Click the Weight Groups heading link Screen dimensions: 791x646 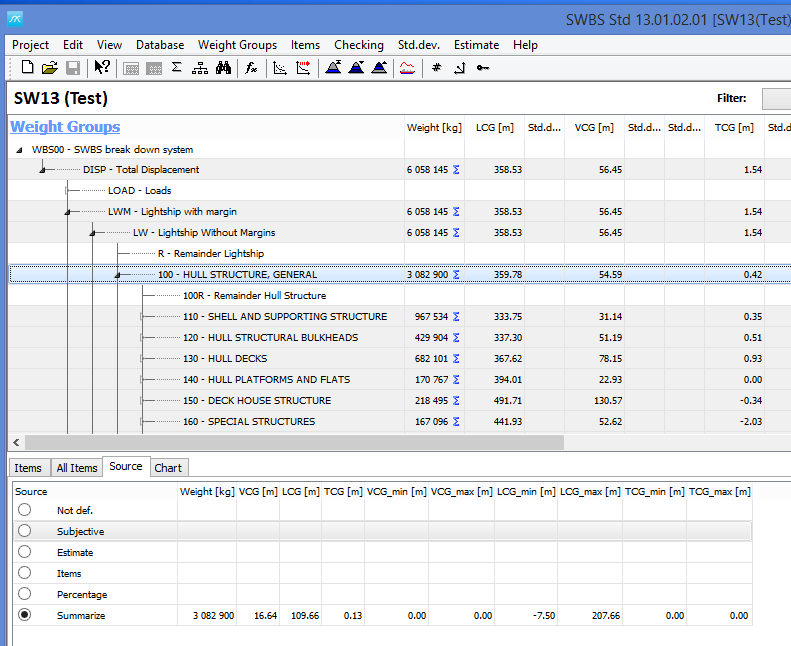tap(65, 127)
